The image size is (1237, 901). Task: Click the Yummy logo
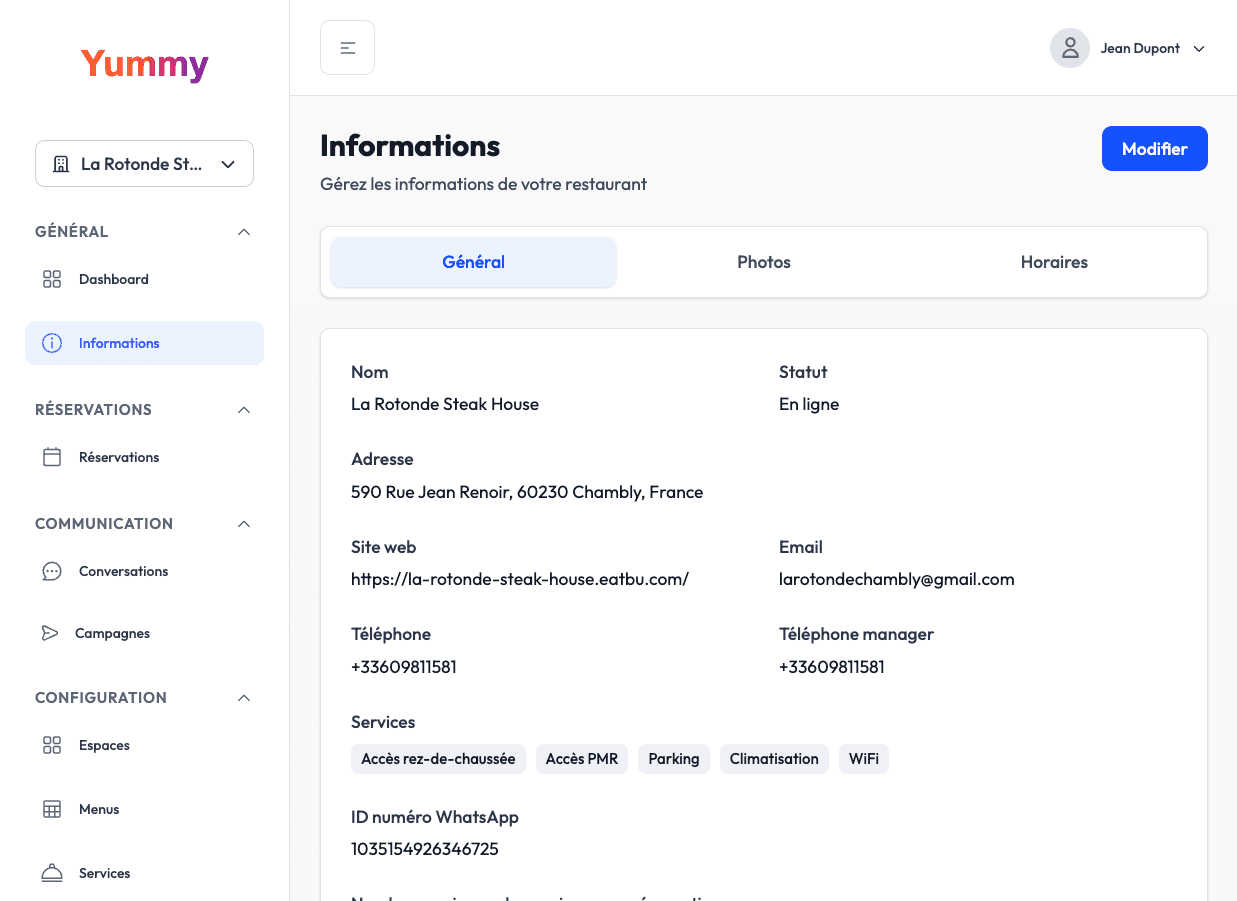click(x=144, y=64)
